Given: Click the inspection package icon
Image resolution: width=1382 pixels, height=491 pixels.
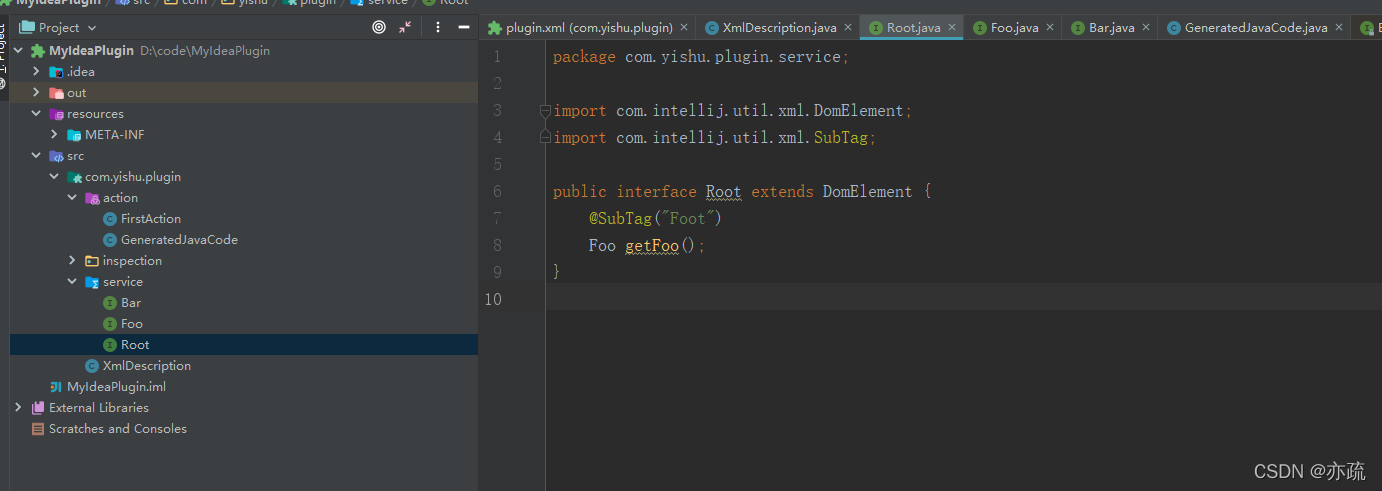Looking at the screenshot, I should [x=92, y=261].
